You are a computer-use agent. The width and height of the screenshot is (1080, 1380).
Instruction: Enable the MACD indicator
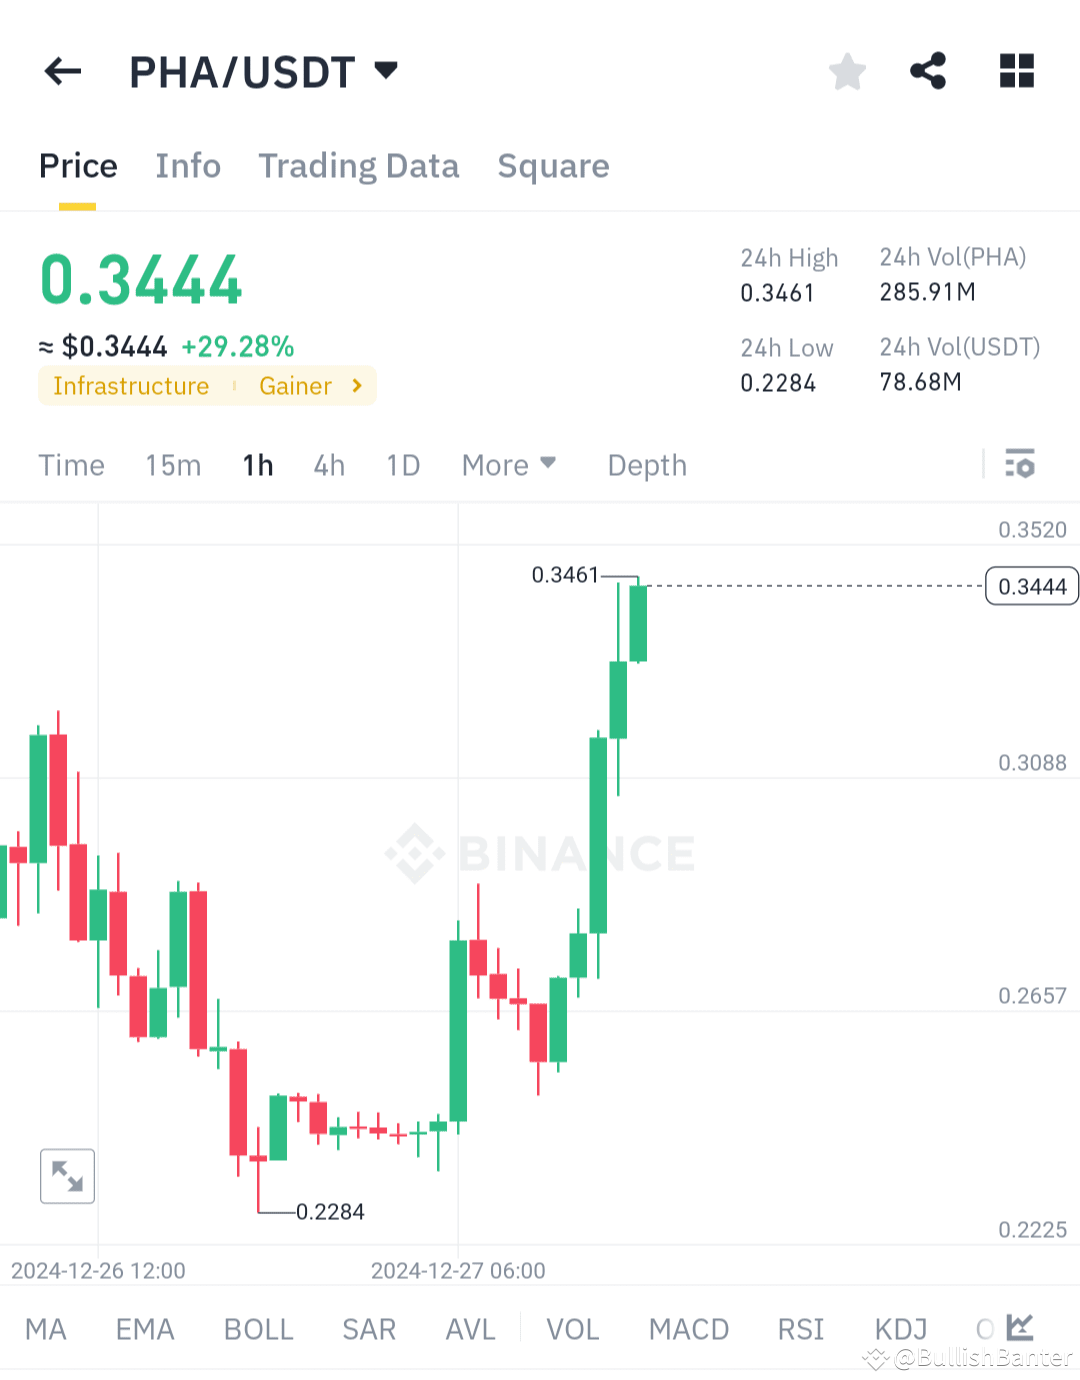click(x=689, y=1329)
